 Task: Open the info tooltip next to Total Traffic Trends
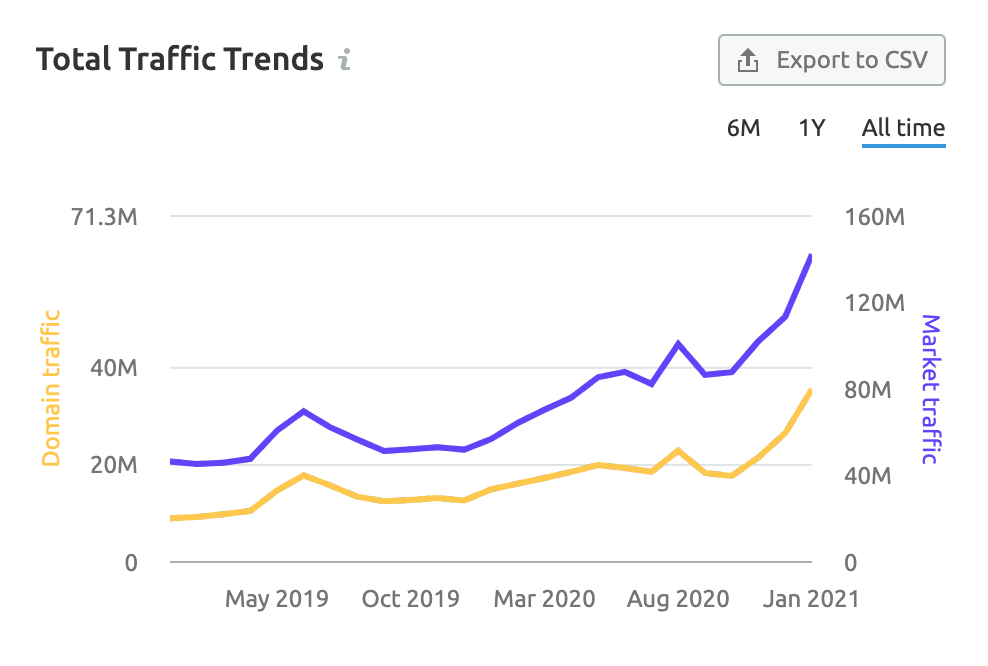pos(345,60)
